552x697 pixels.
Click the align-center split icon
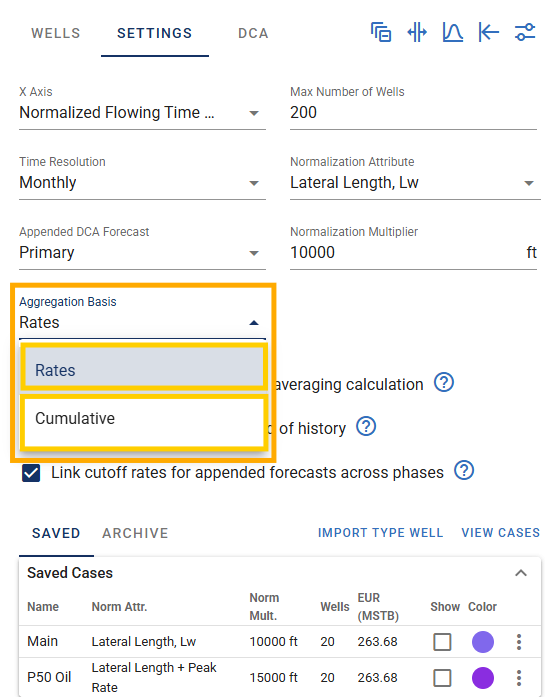417,32
